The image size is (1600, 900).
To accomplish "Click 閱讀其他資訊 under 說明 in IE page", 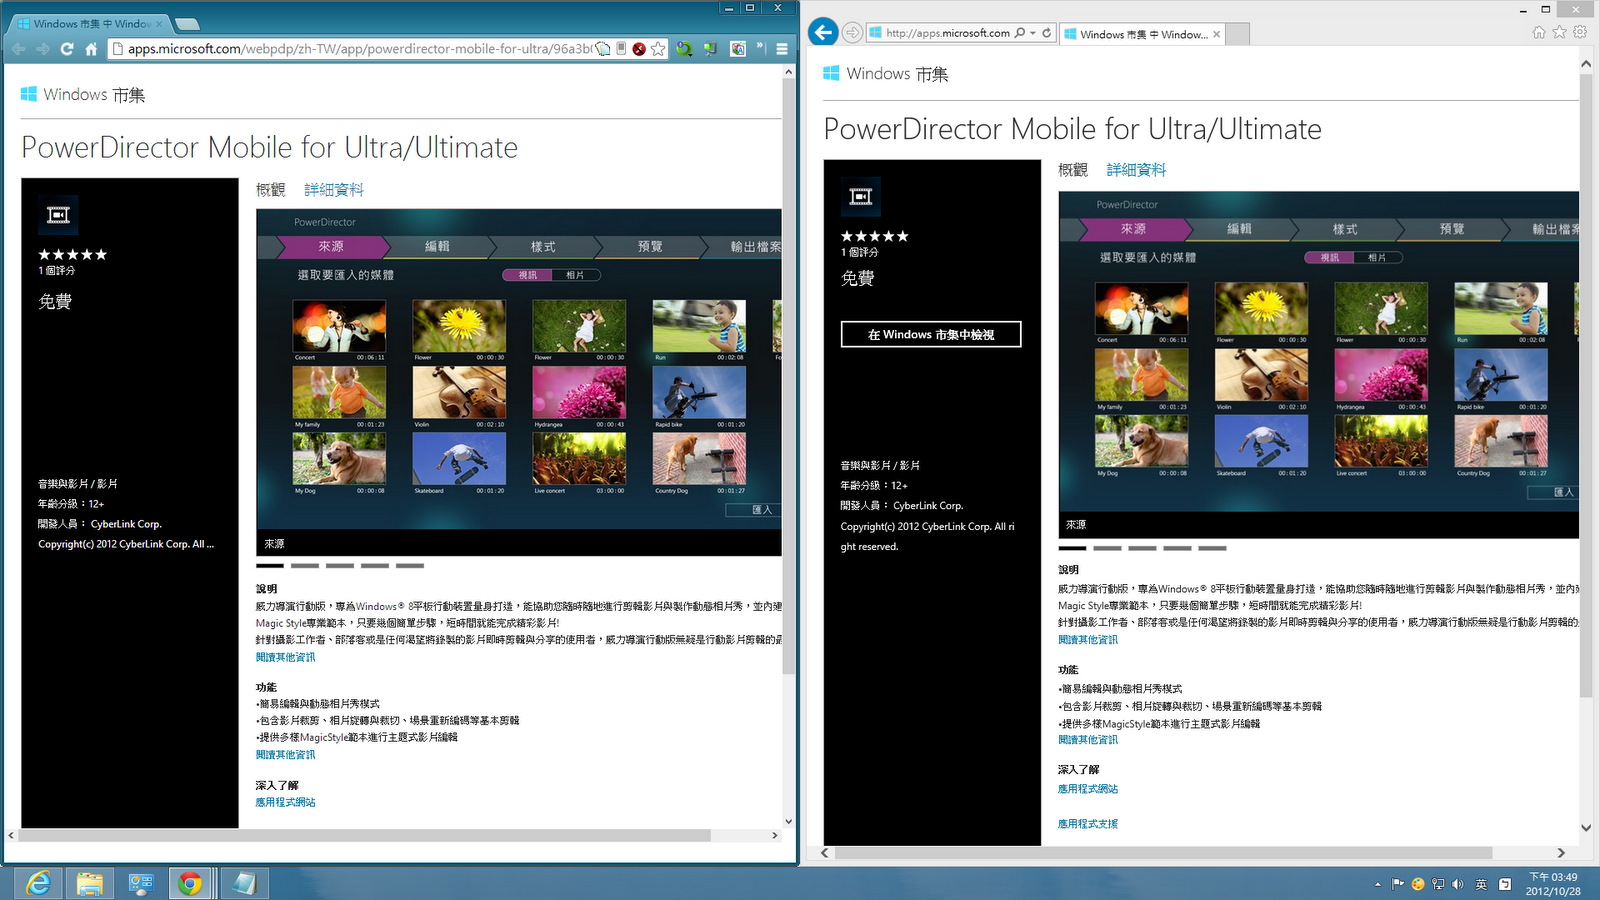I will pos(1088,640).
